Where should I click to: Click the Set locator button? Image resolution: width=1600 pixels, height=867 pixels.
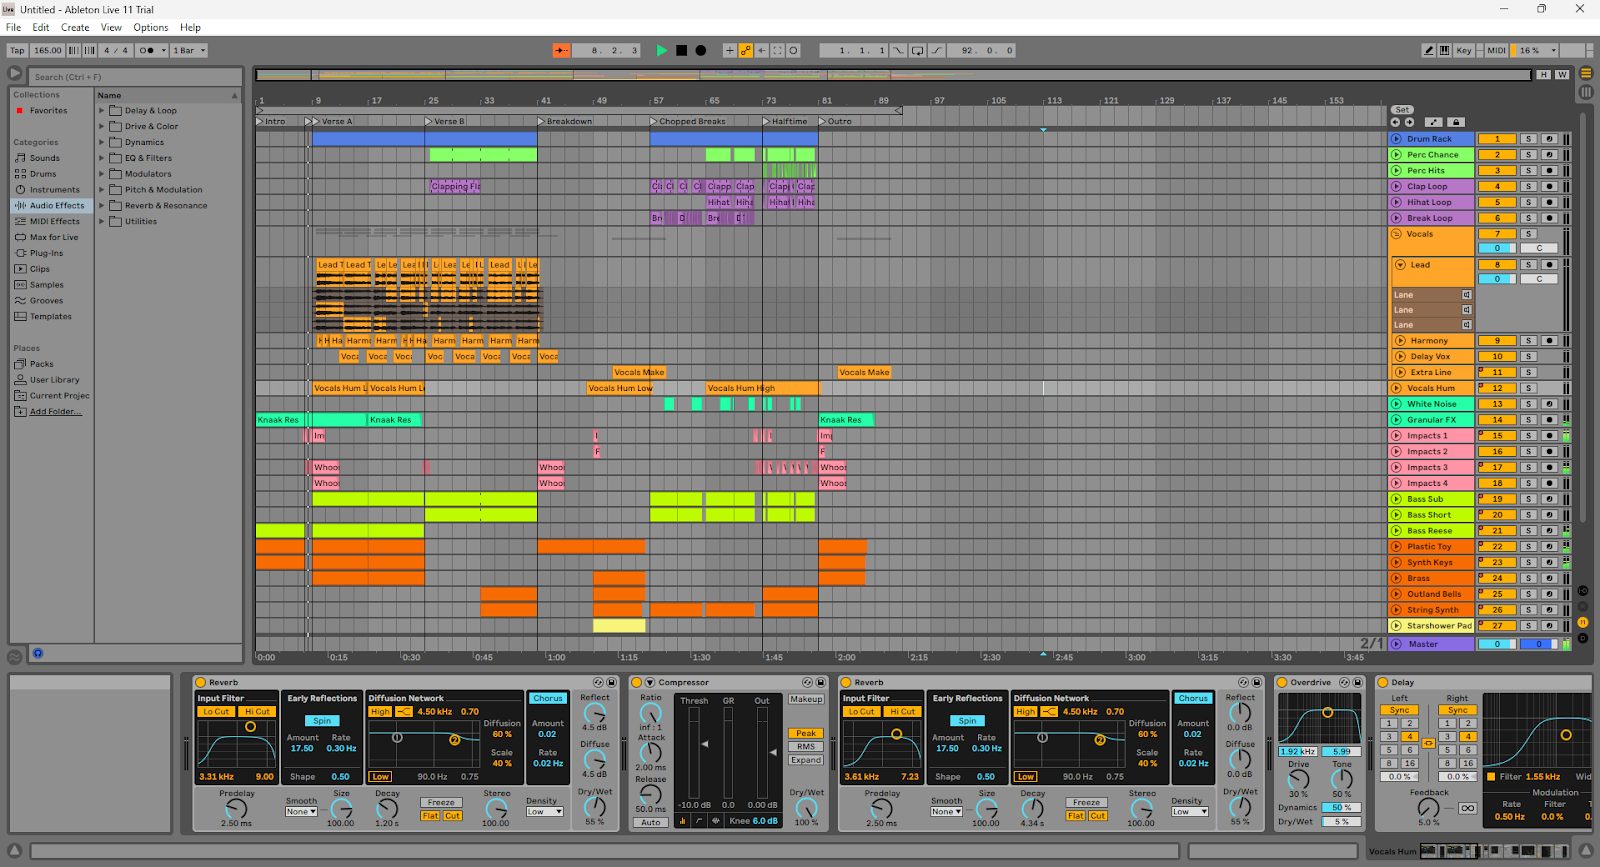click(1402, 110)
